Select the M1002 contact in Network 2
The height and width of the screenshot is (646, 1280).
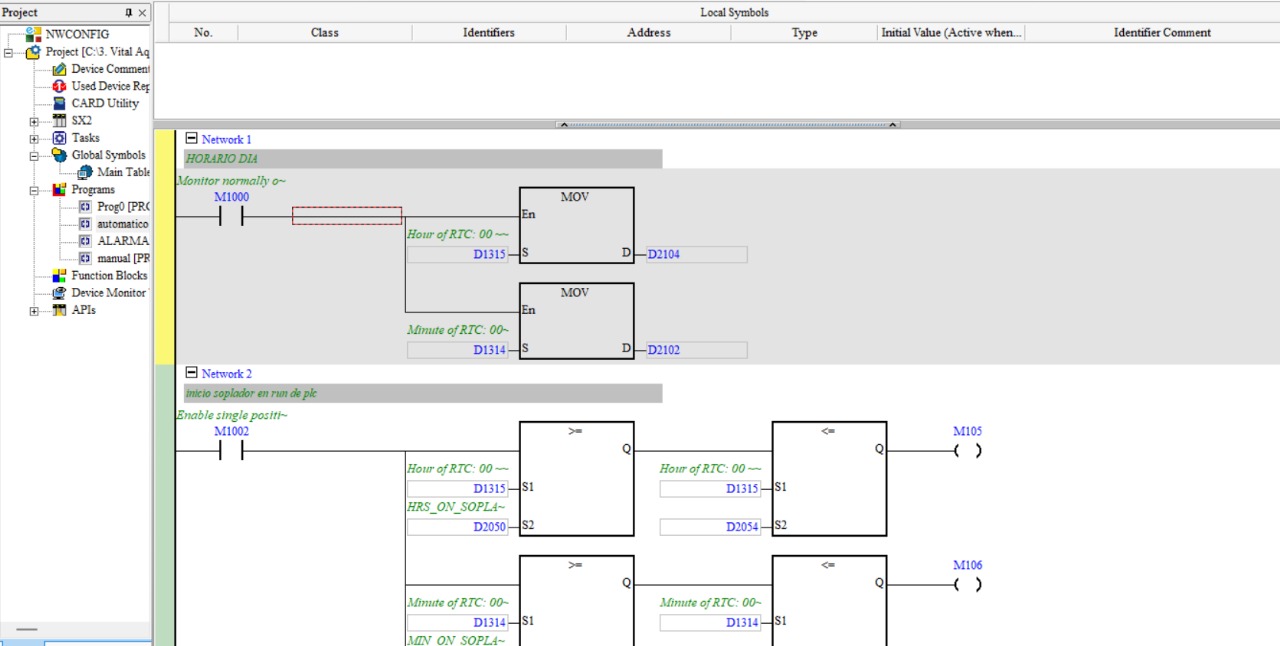coord(232,450)
